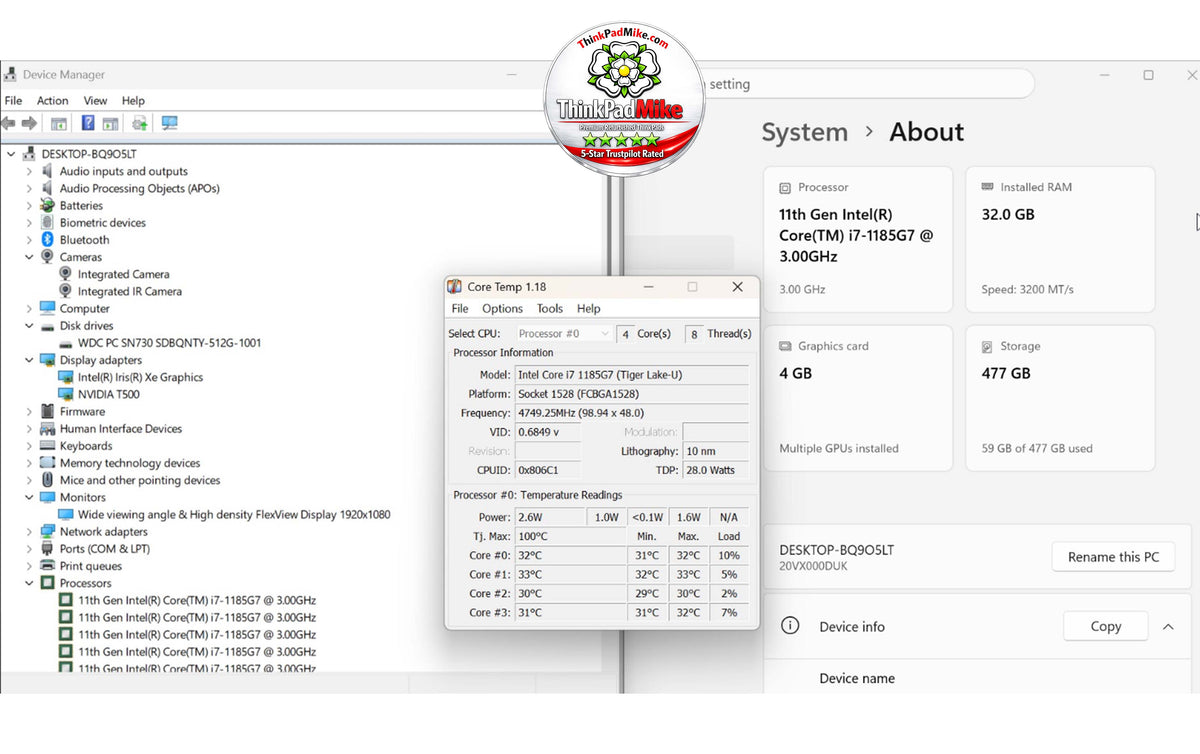Click the Batteries category icon
This screenshot has height=754, width=1200.
[47, 205]
